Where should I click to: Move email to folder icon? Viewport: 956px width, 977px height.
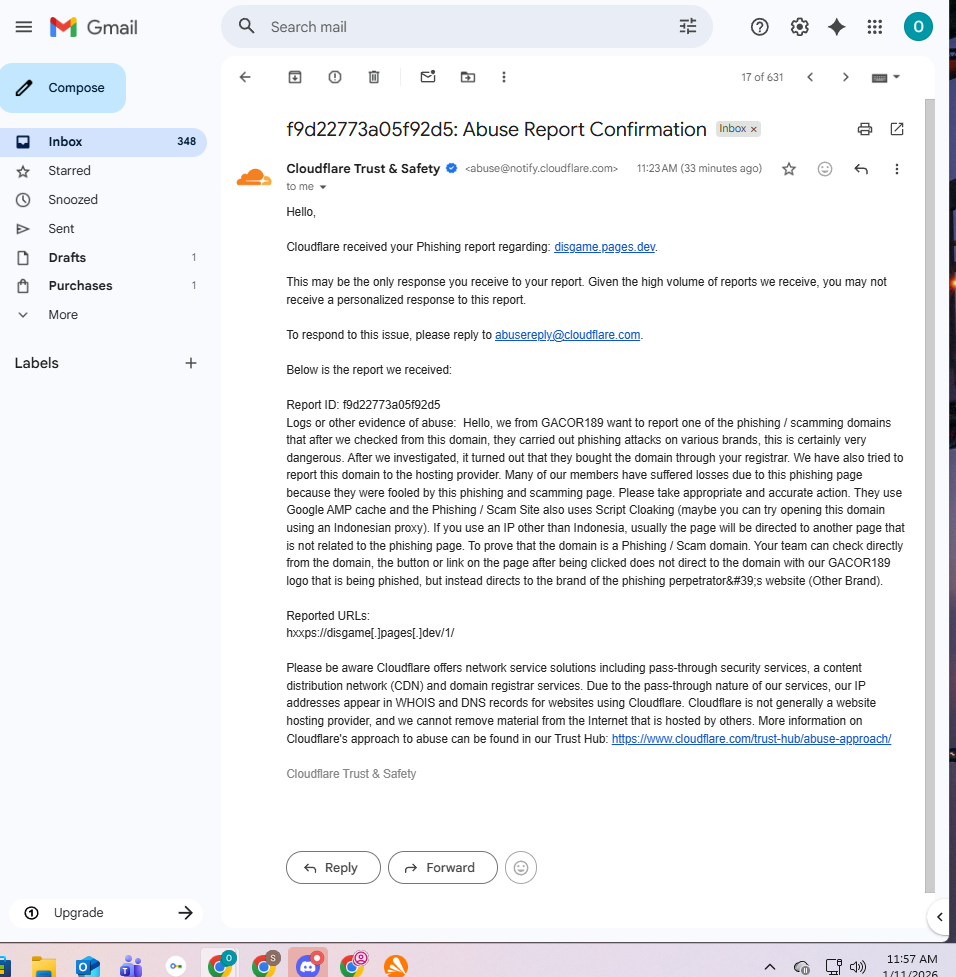[x=467, y=77]
